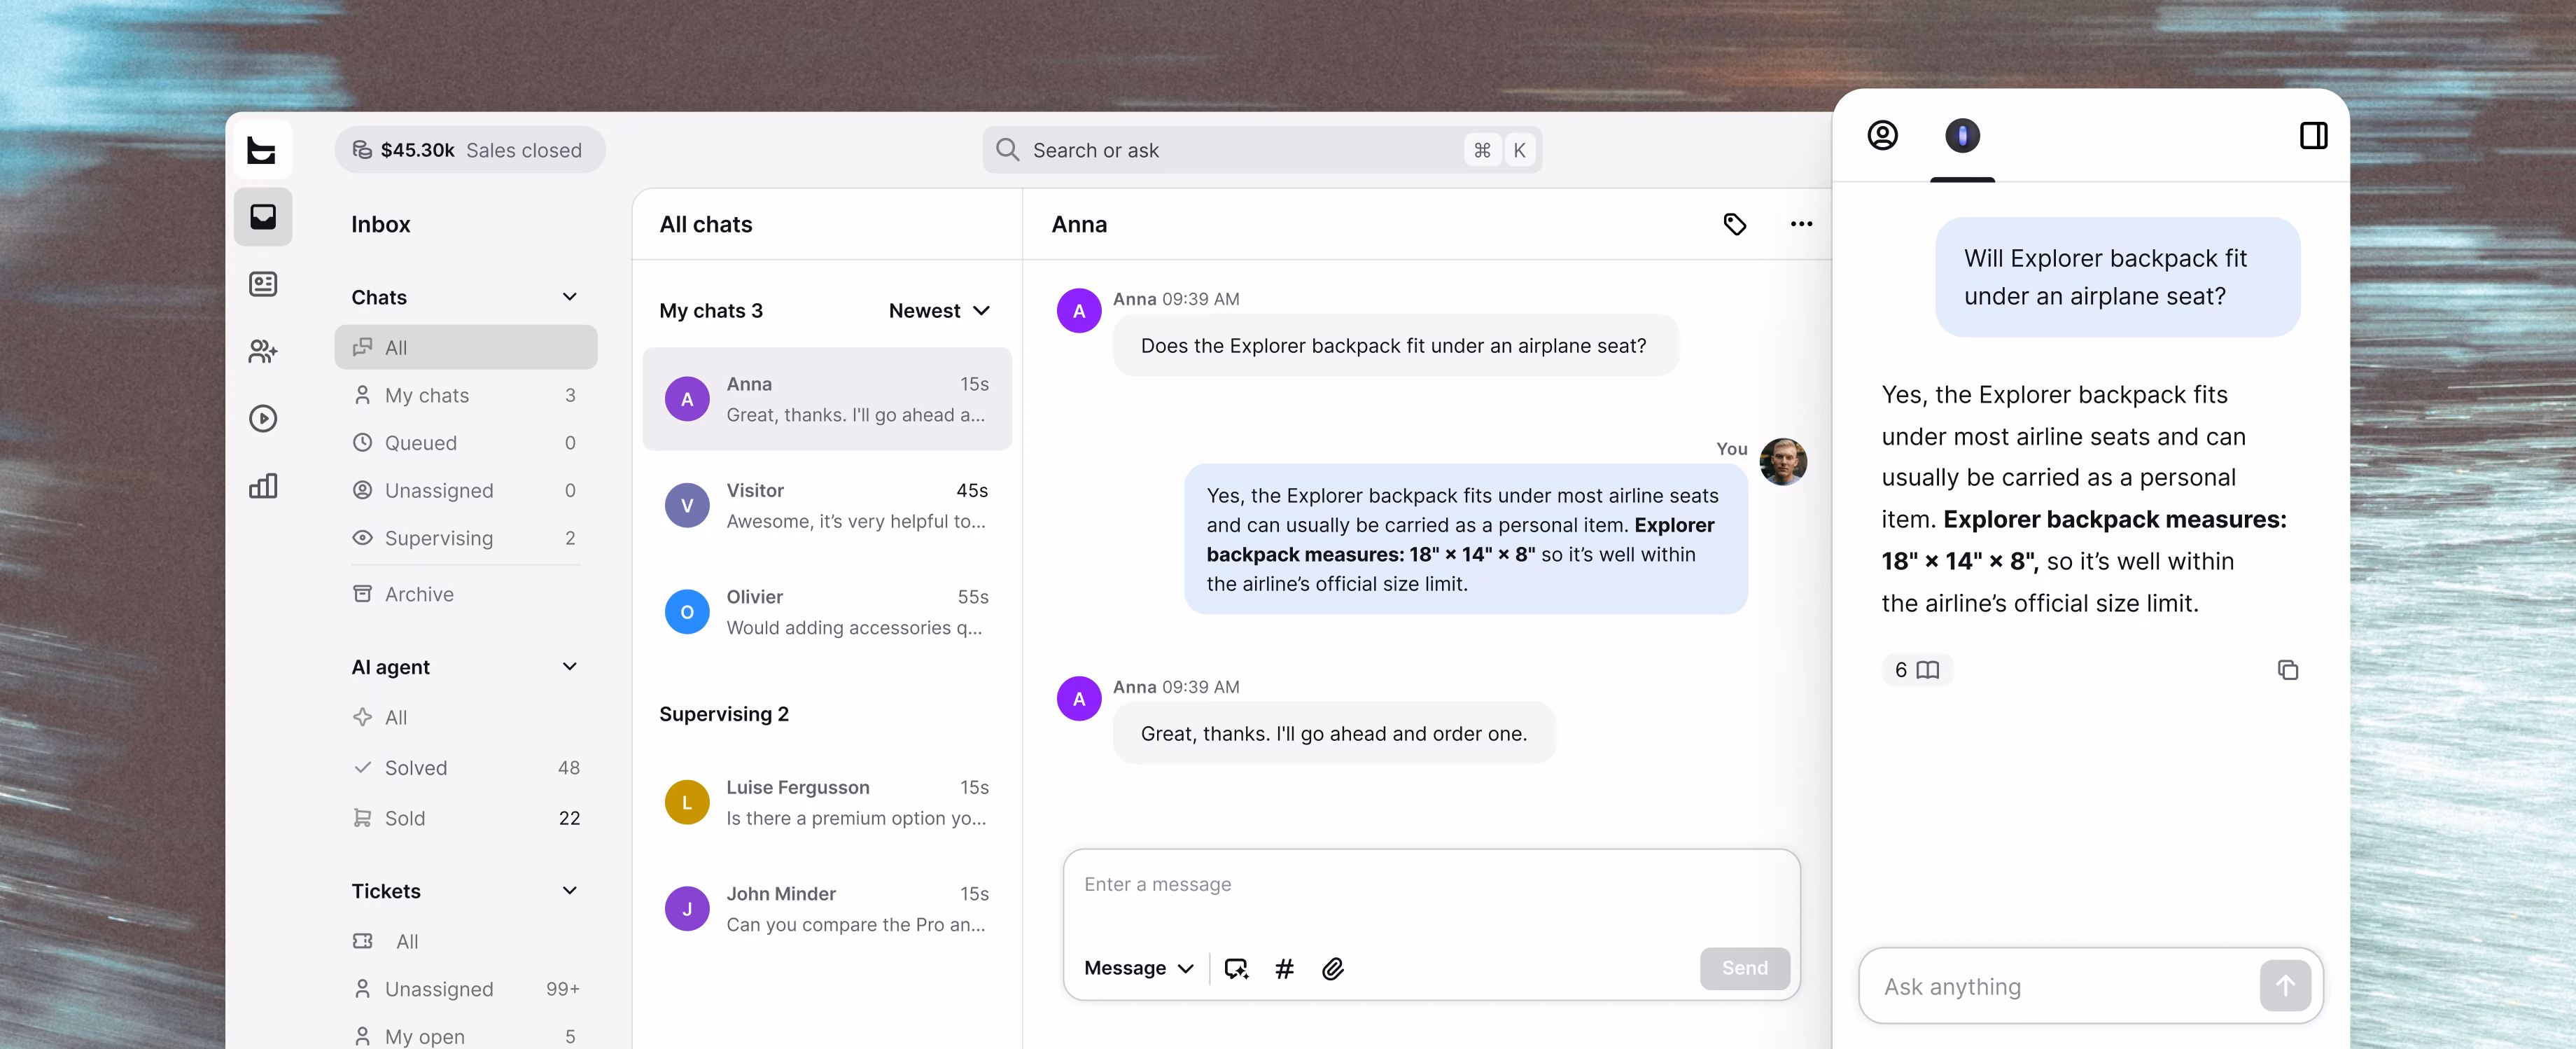Click the hashtag icon in message composer

click(1284, 968)
